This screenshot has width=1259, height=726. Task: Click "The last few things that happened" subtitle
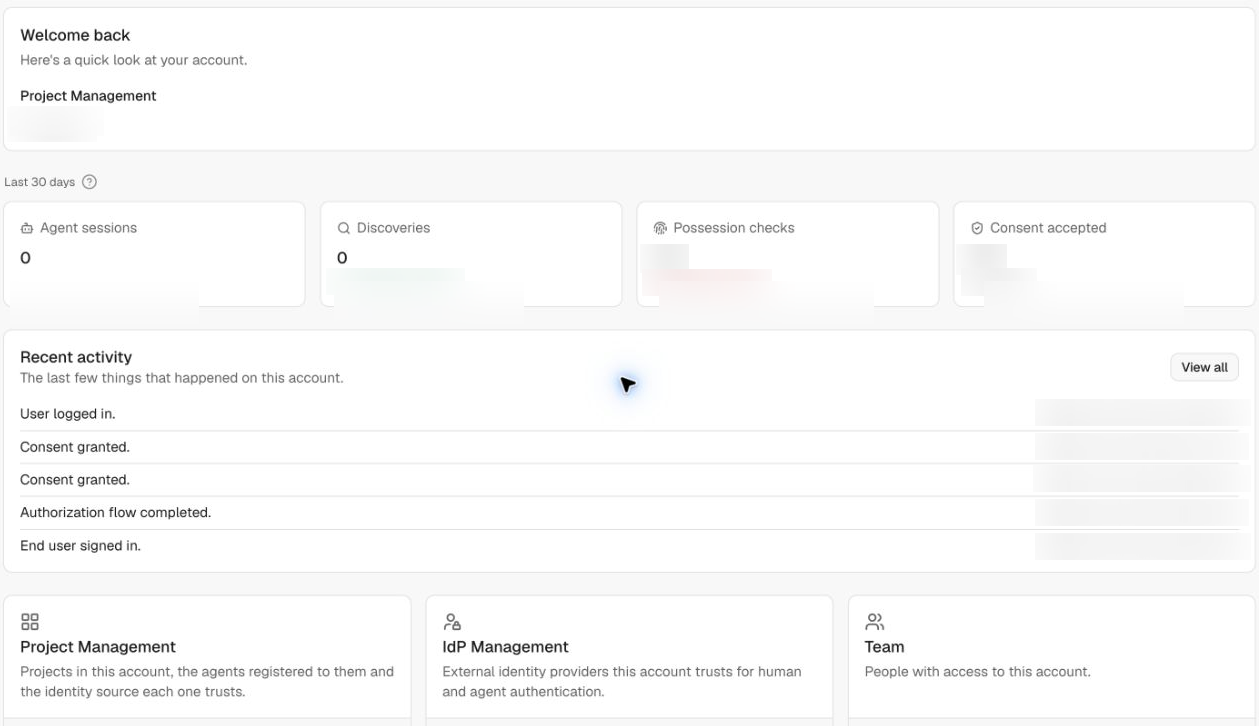click(182, 378)
